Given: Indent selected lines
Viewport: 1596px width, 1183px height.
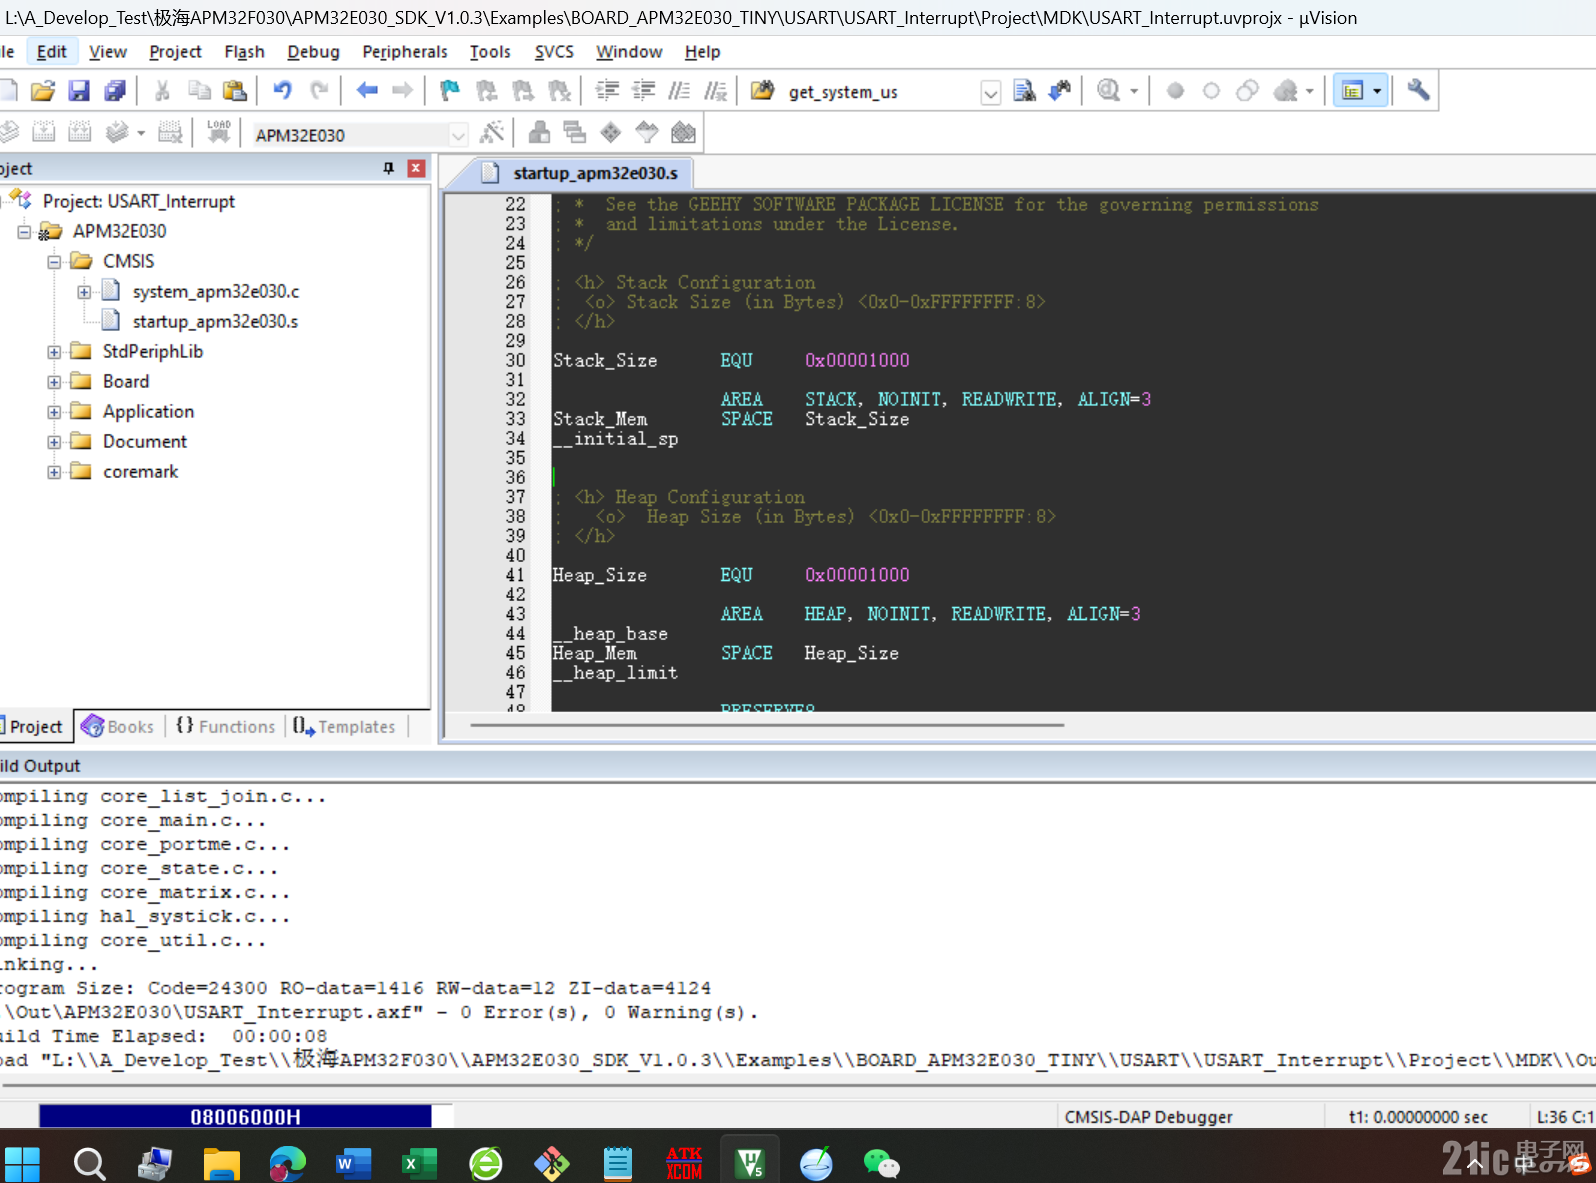Looking at the screenshot, I should pos(607,91).
